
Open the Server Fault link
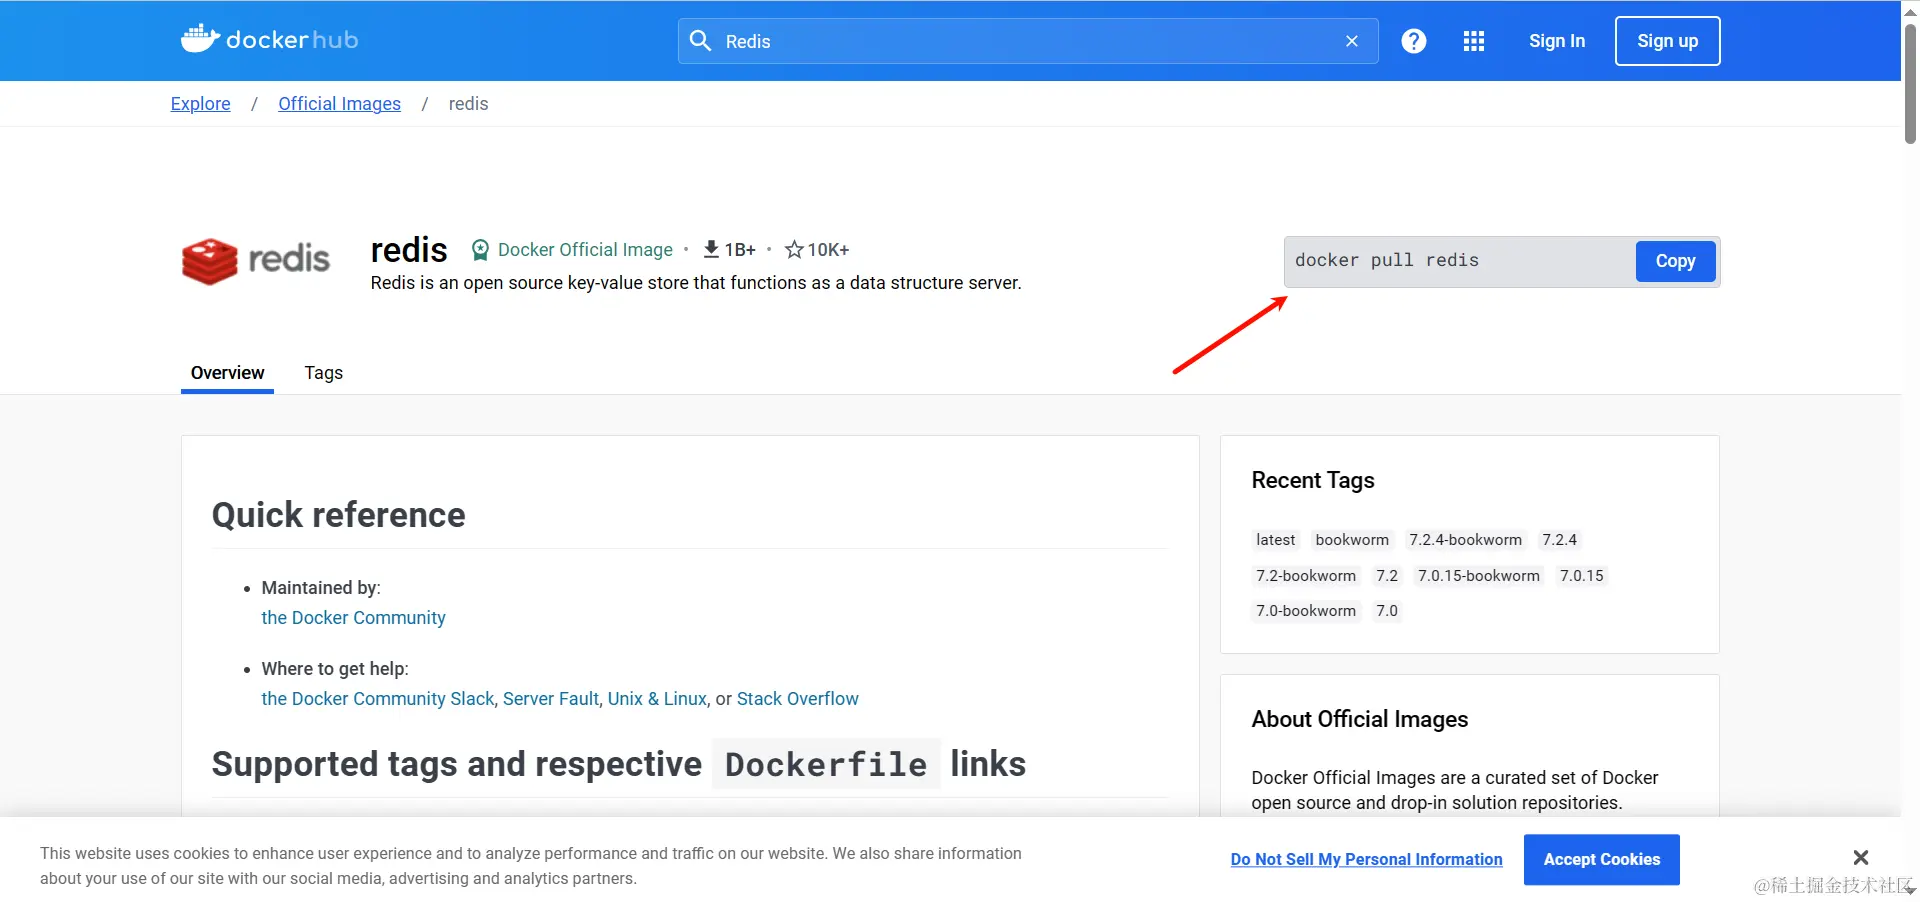(x=551, y=699)
